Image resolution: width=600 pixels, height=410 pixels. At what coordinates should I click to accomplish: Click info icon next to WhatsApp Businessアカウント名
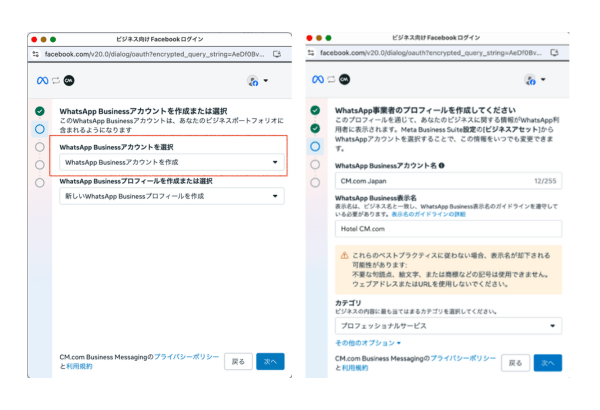pos(442,166)
